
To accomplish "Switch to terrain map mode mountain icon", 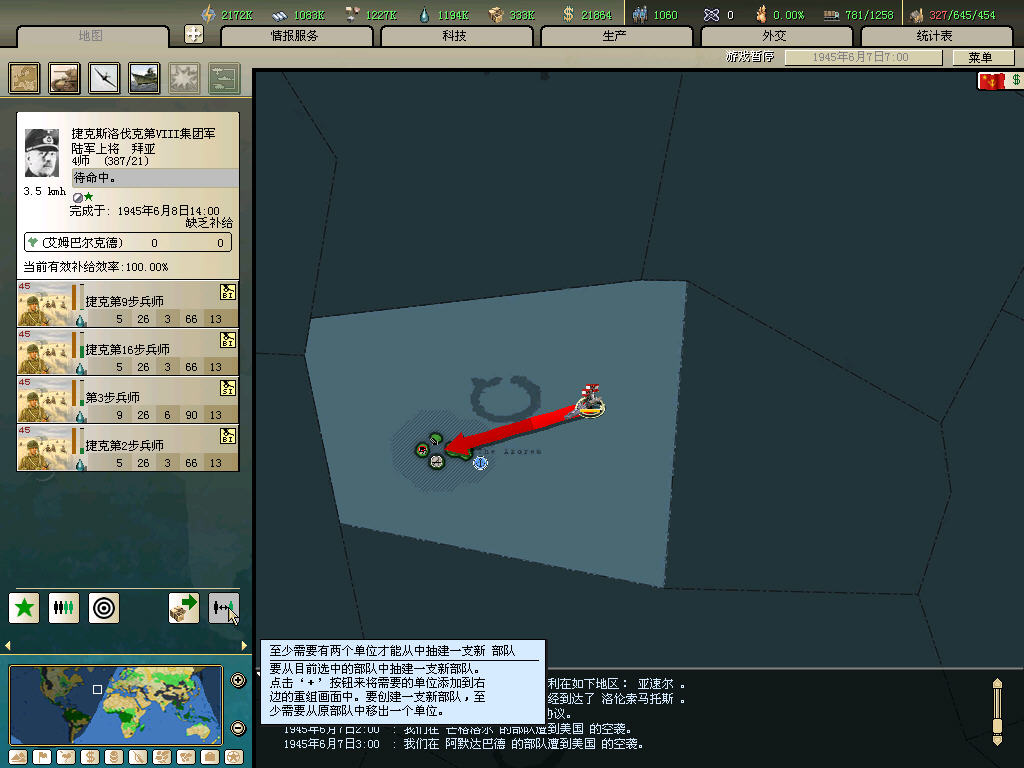I will tap(18, 757).
